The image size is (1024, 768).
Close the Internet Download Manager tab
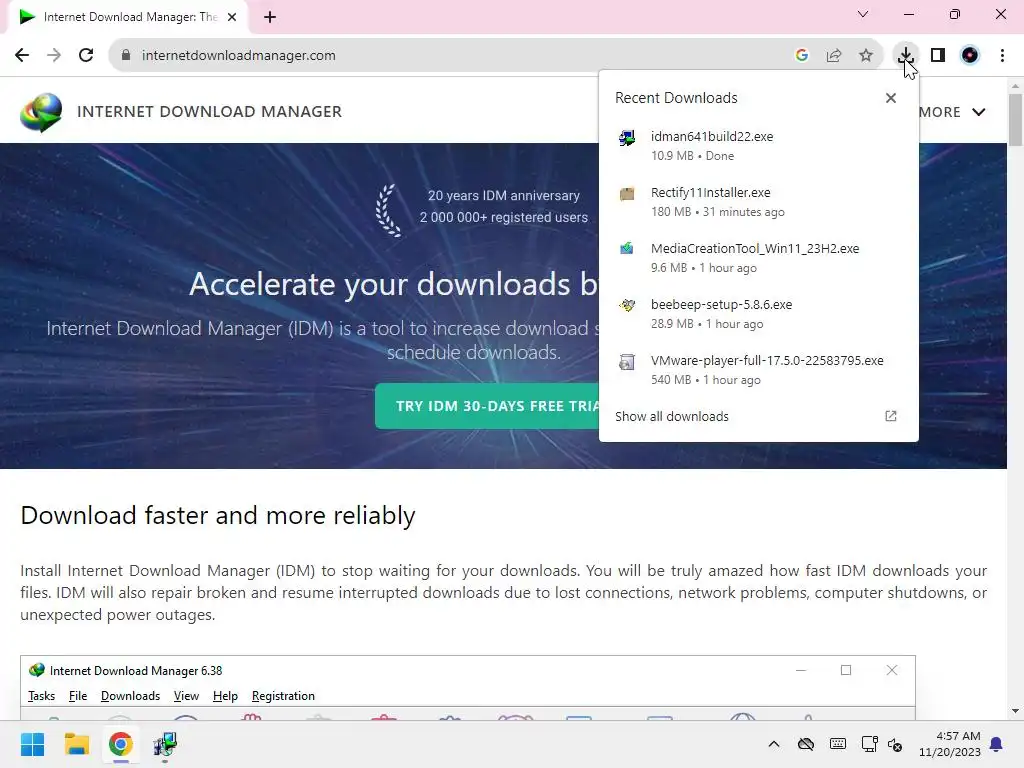pyautogui.click(x=232, y=17)
